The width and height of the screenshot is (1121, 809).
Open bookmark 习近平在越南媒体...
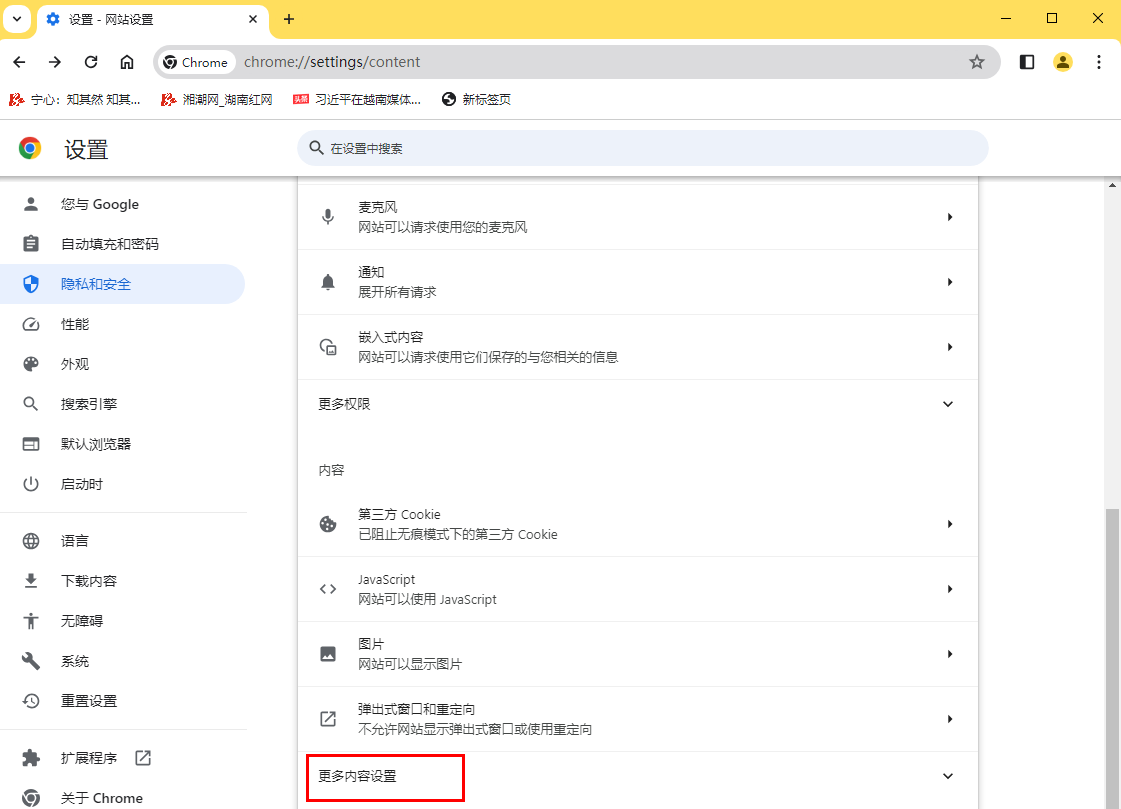[x=357, y=99]
